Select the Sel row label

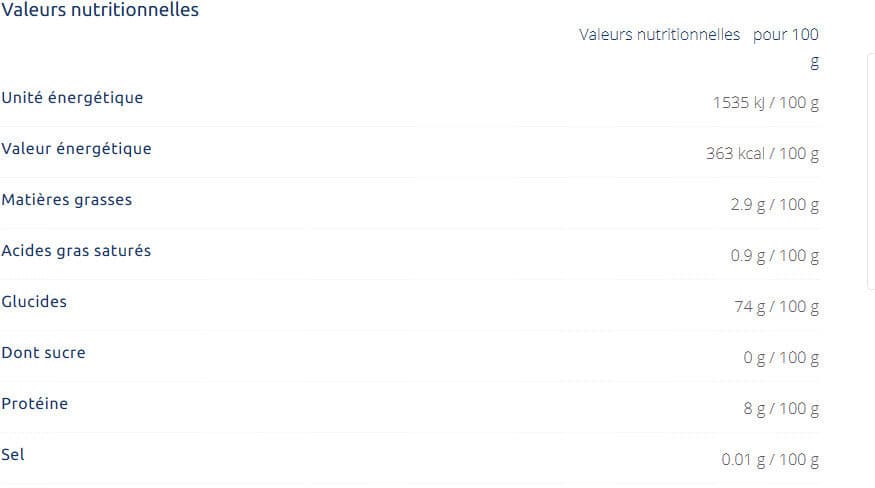(13, 454)
